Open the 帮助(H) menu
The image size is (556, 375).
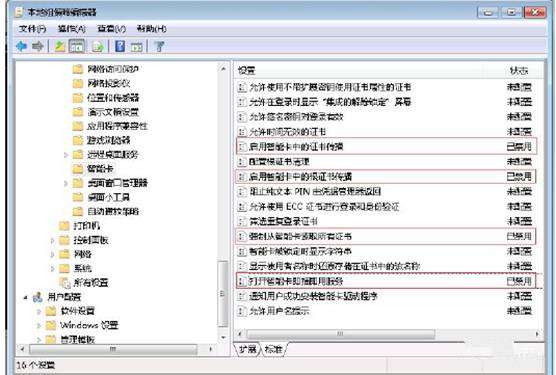(151, 29)
